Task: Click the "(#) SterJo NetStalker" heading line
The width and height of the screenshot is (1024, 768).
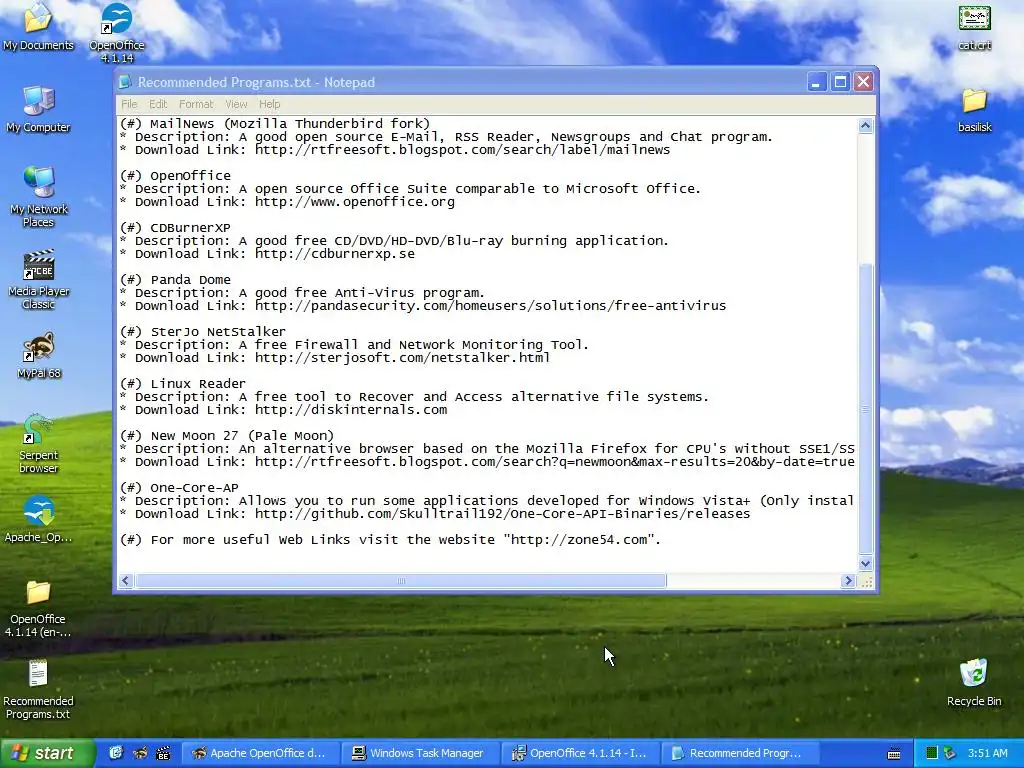Action: coord(203,332)
